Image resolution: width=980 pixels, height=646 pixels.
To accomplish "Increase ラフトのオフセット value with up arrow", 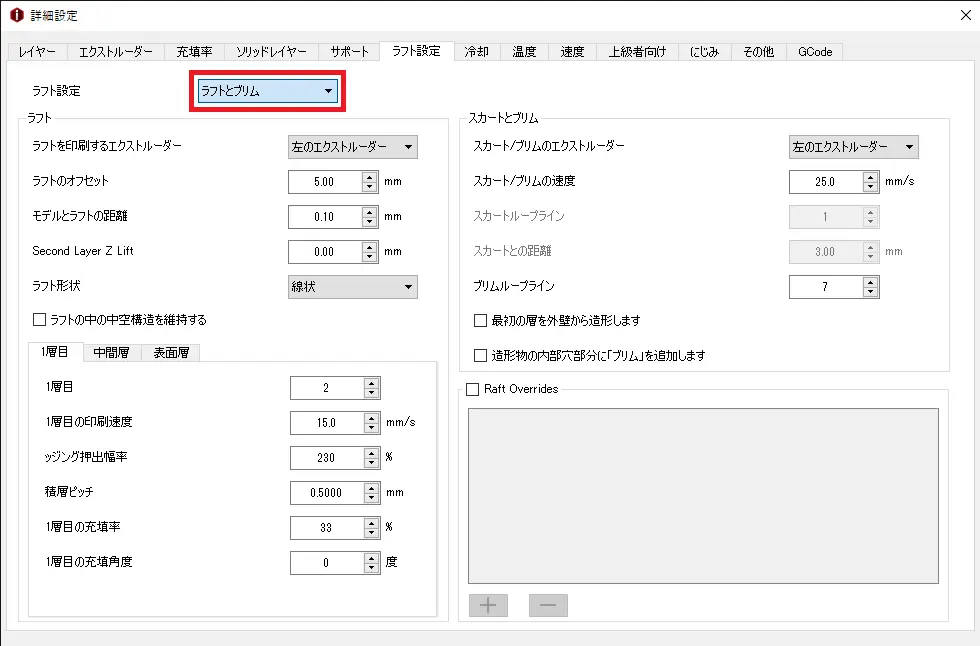I will (370, 177).
